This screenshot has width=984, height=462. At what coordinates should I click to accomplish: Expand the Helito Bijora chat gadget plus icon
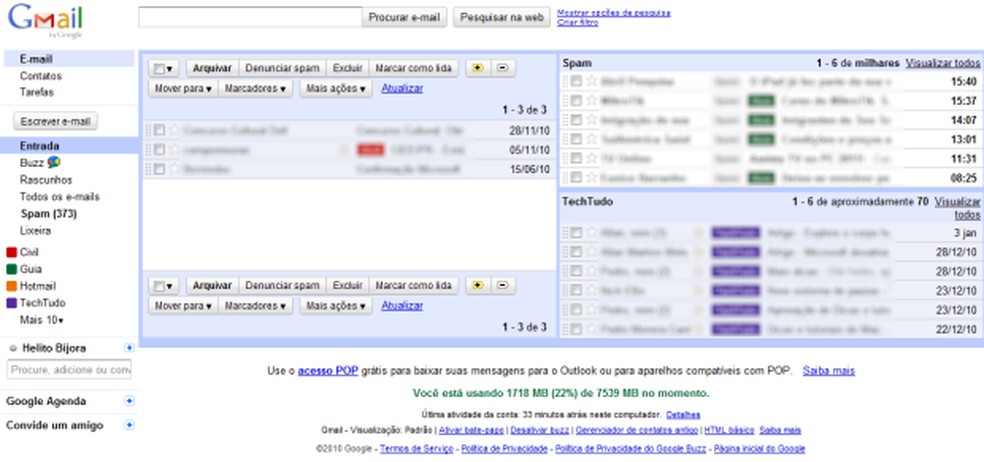129,348
